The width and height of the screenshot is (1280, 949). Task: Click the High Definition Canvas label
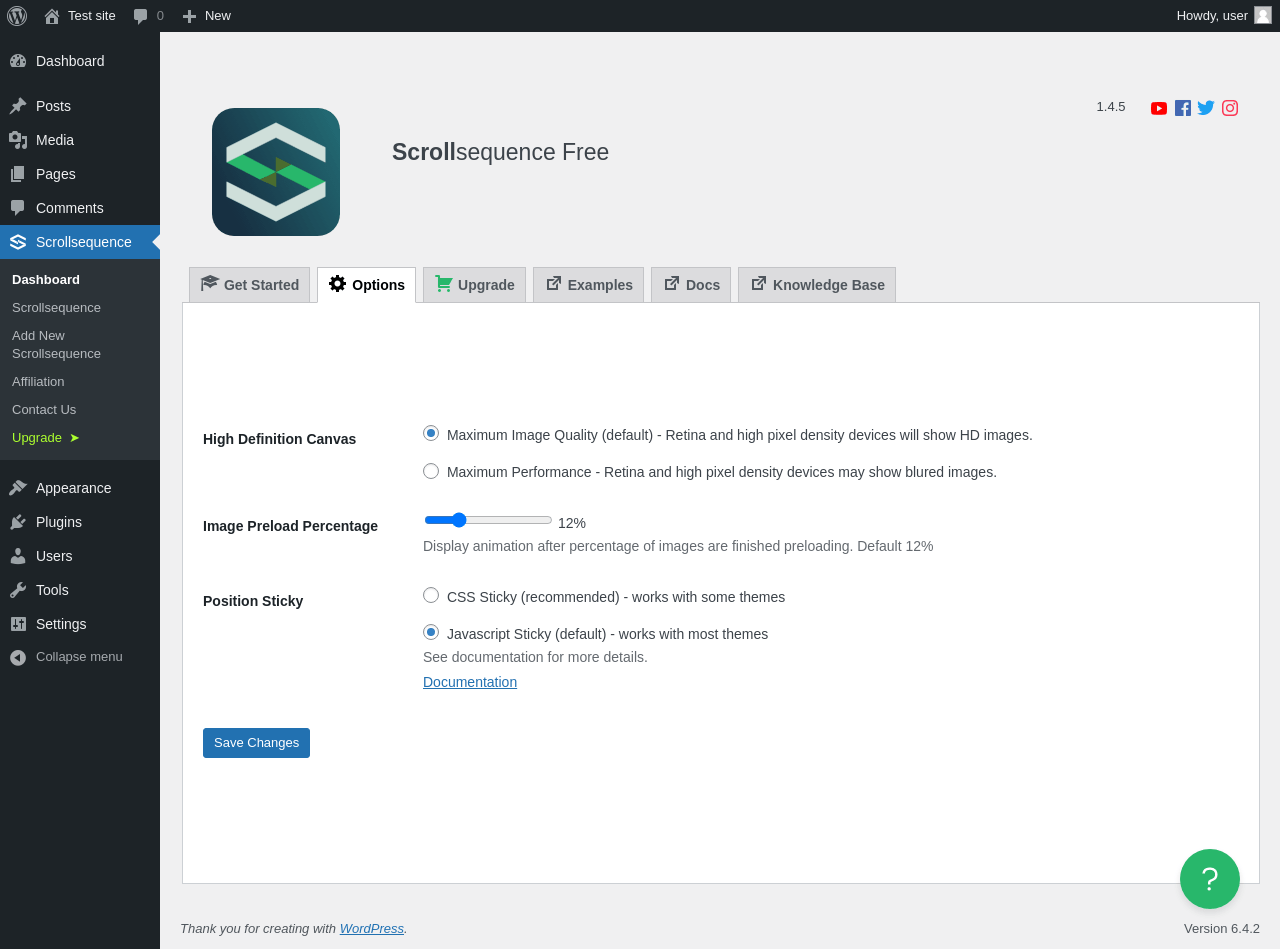tap(280, 439)
